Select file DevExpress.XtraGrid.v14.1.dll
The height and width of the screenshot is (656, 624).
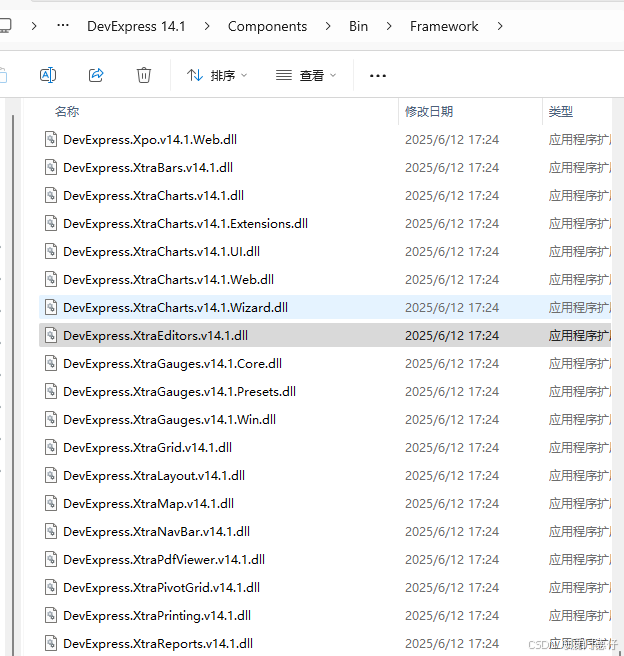(325, 448)
